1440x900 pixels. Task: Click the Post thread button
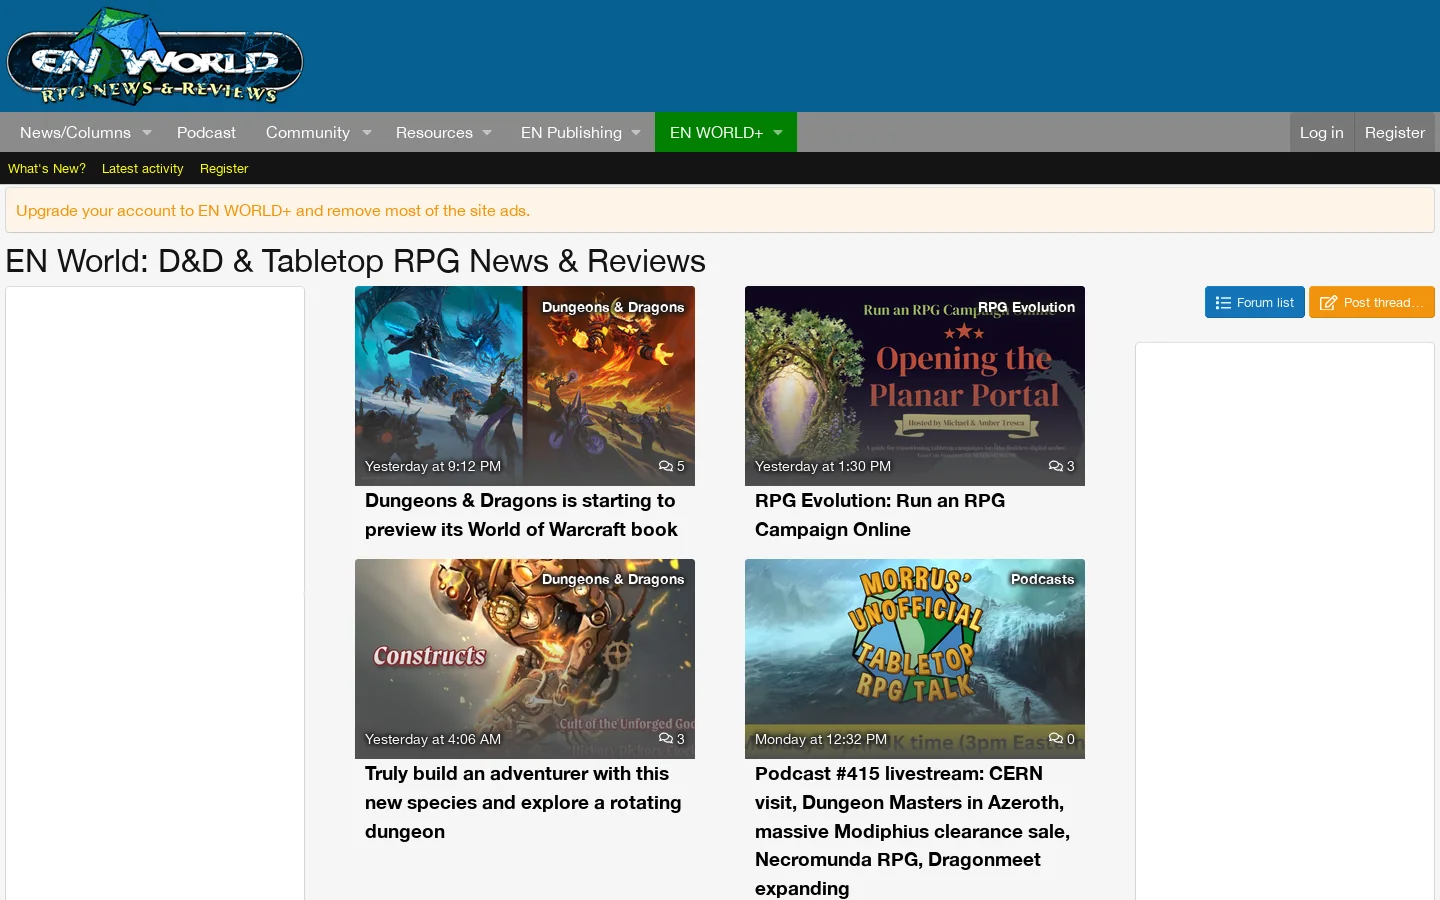(x=1371, y=302)
